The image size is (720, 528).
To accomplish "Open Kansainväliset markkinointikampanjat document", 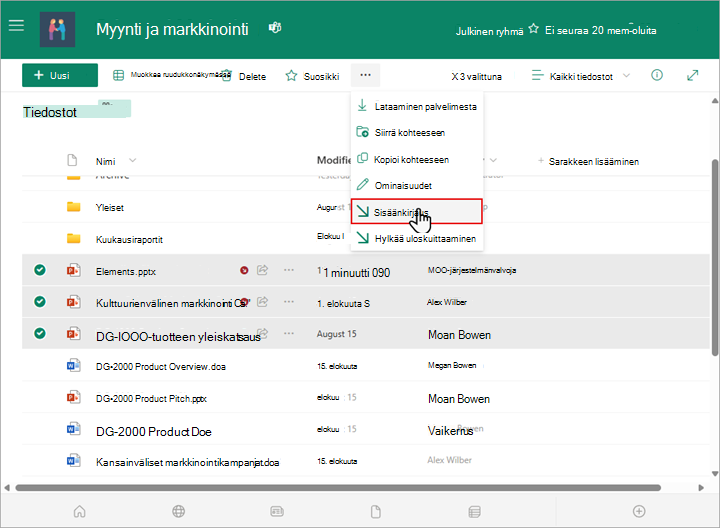I will pos(187,462).
